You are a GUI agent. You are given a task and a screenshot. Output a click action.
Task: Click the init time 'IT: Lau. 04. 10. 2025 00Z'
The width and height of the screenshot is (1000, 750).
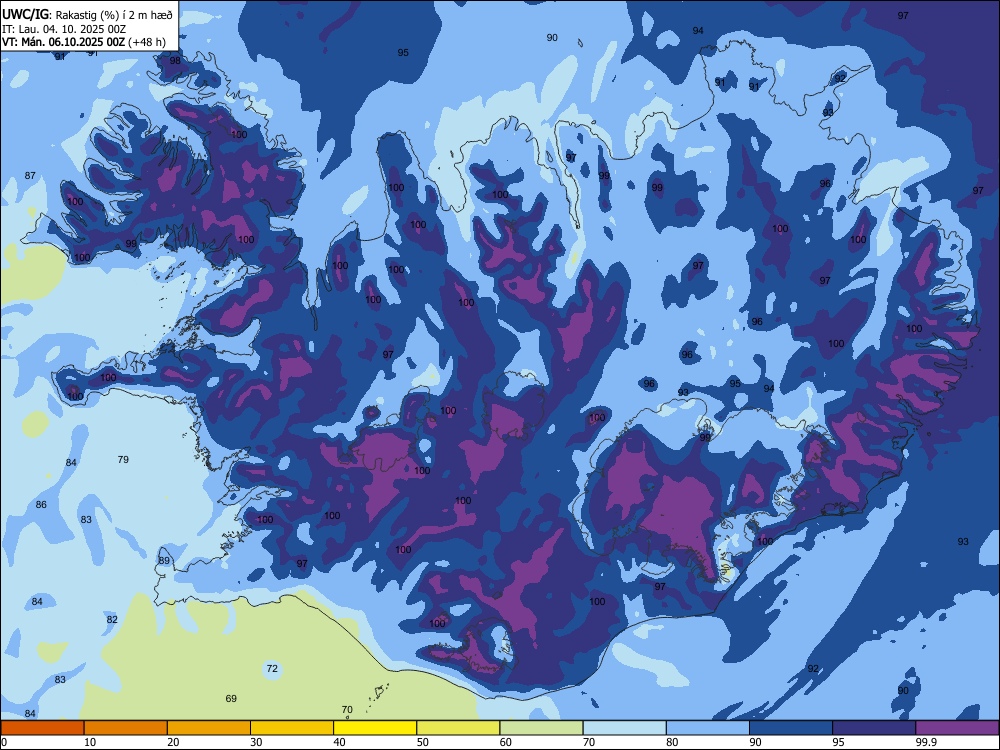64,29
